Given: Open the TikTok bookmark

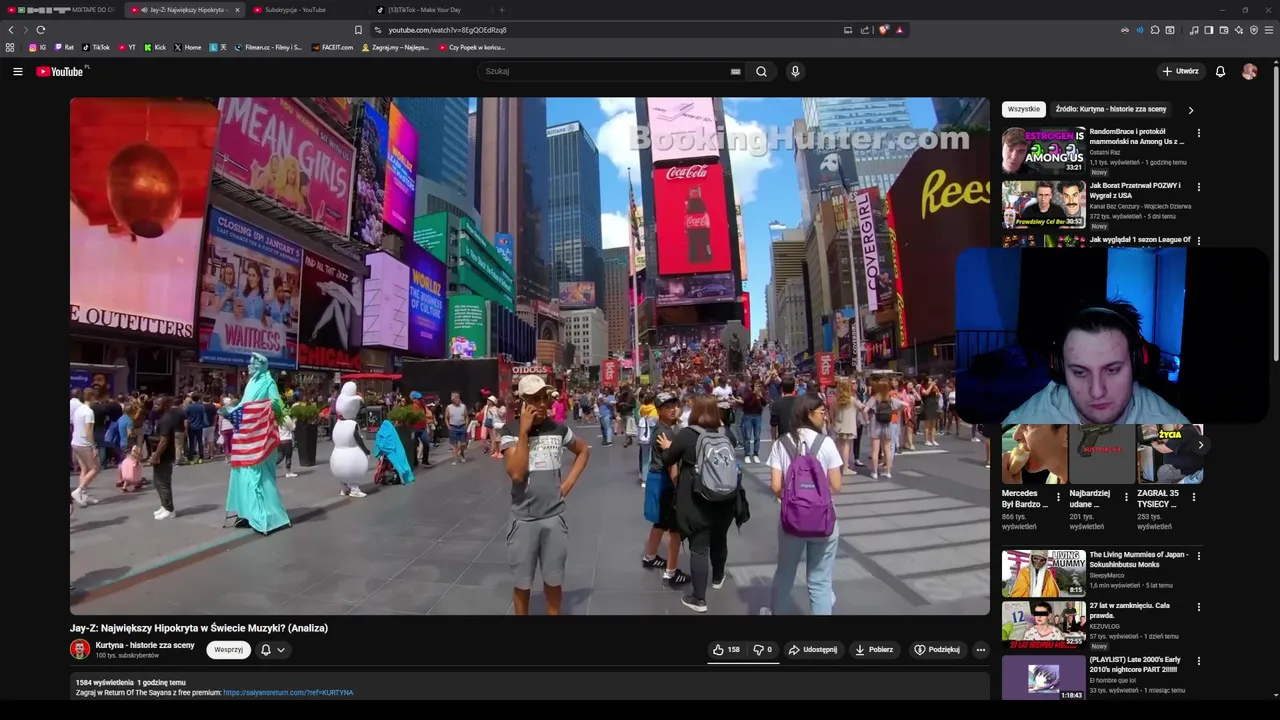Looking at the screenshot, I should click(x=97, y=47).
